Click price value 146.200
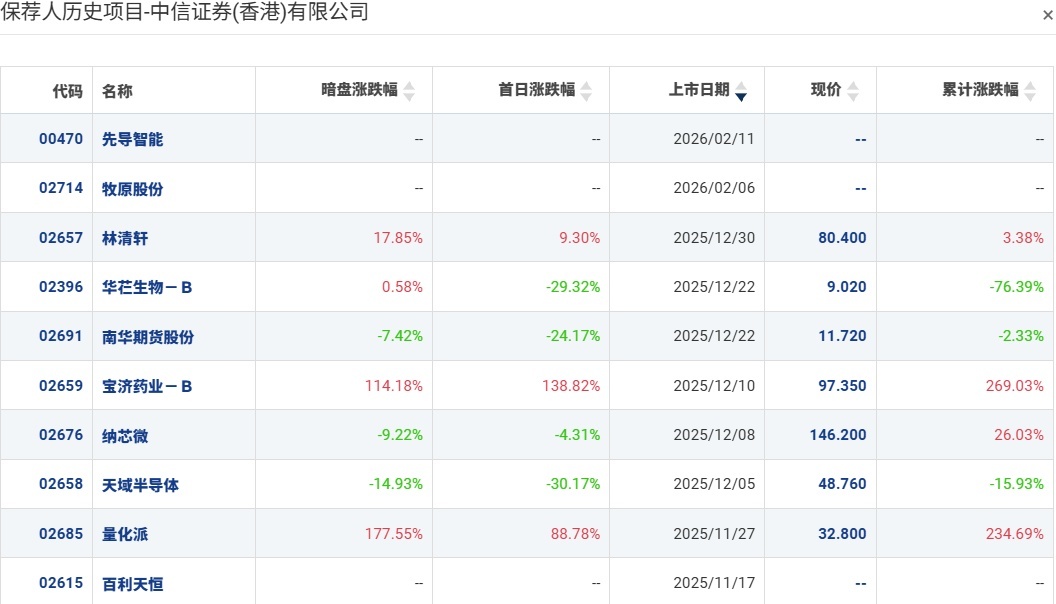The image size is (1056, 604). [x=838, y=435]
